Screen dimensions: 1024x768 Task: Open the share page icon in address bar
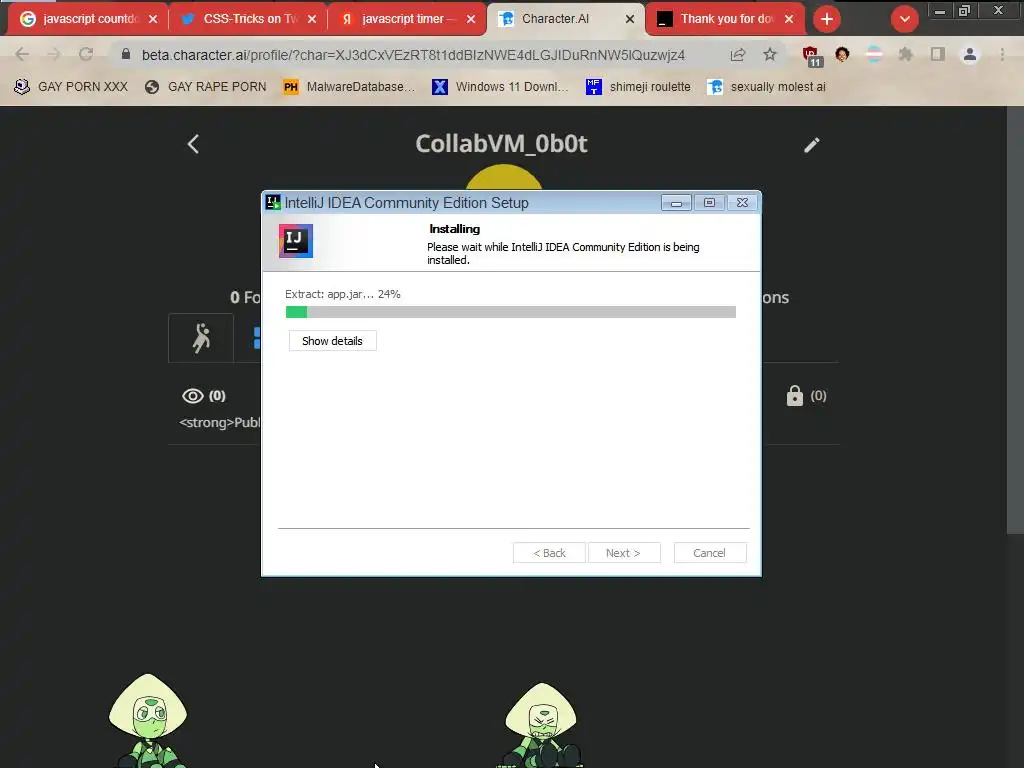[738, 55]
